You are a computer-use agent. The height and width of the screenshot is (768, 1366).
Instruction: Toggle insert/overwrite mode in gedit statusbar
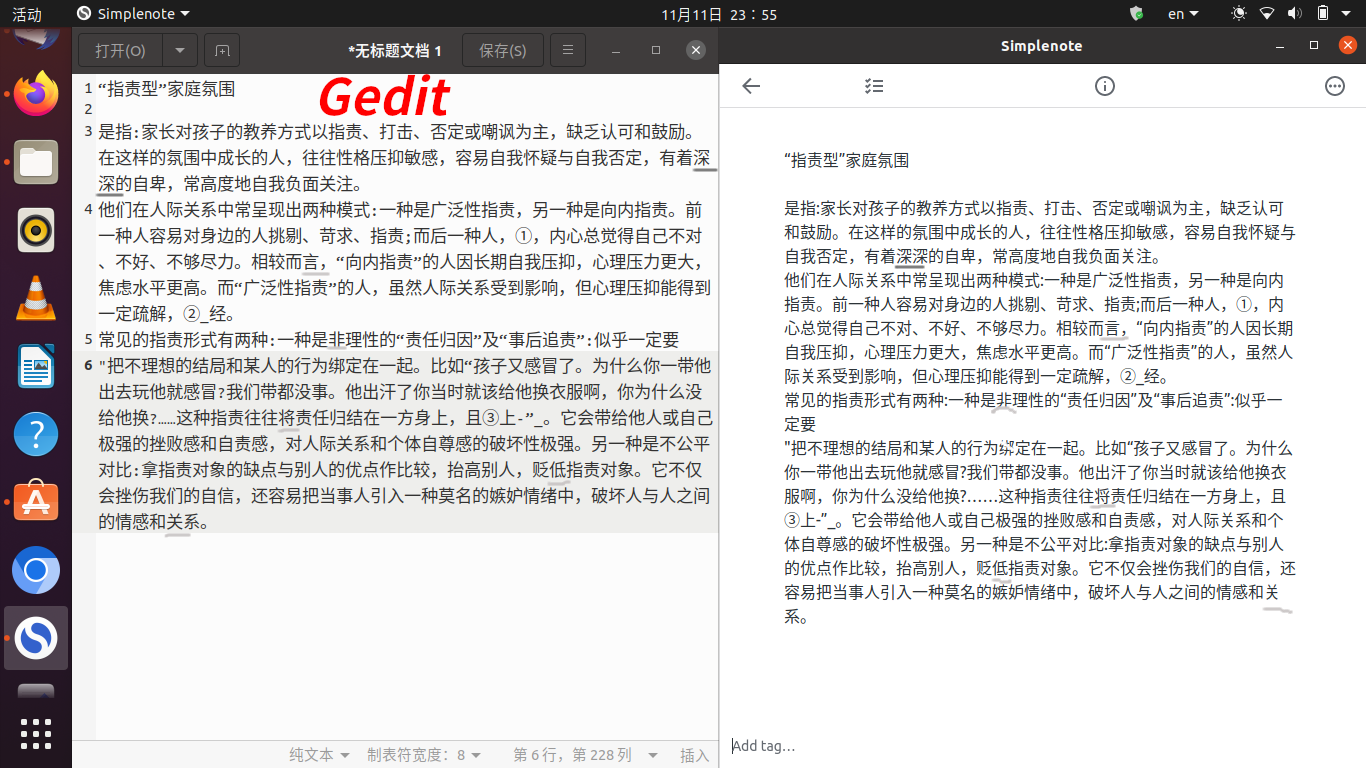(695, 755)
